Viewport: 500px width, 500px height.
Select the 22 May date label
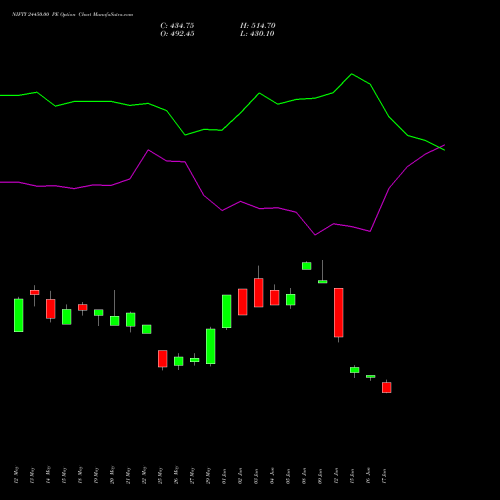pos(145,475)
